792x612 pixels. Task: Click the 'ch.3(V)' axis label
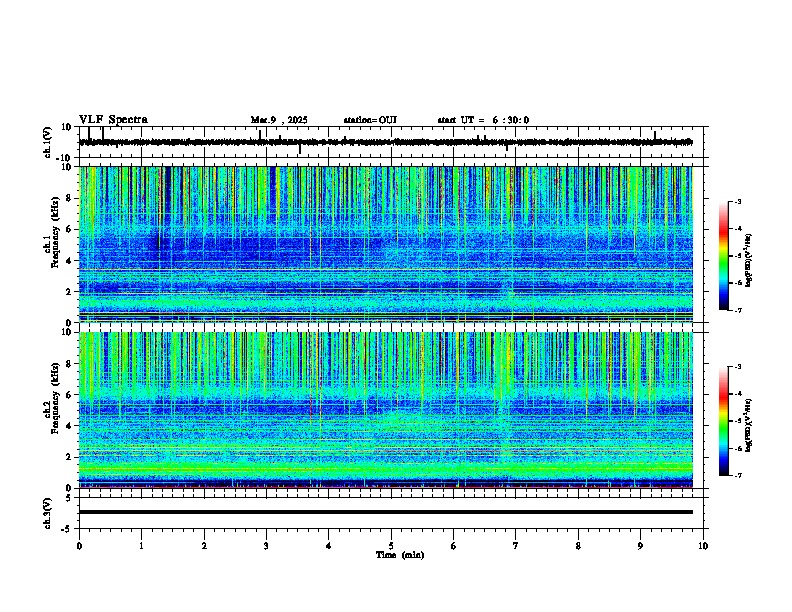[x=48, y=514]
